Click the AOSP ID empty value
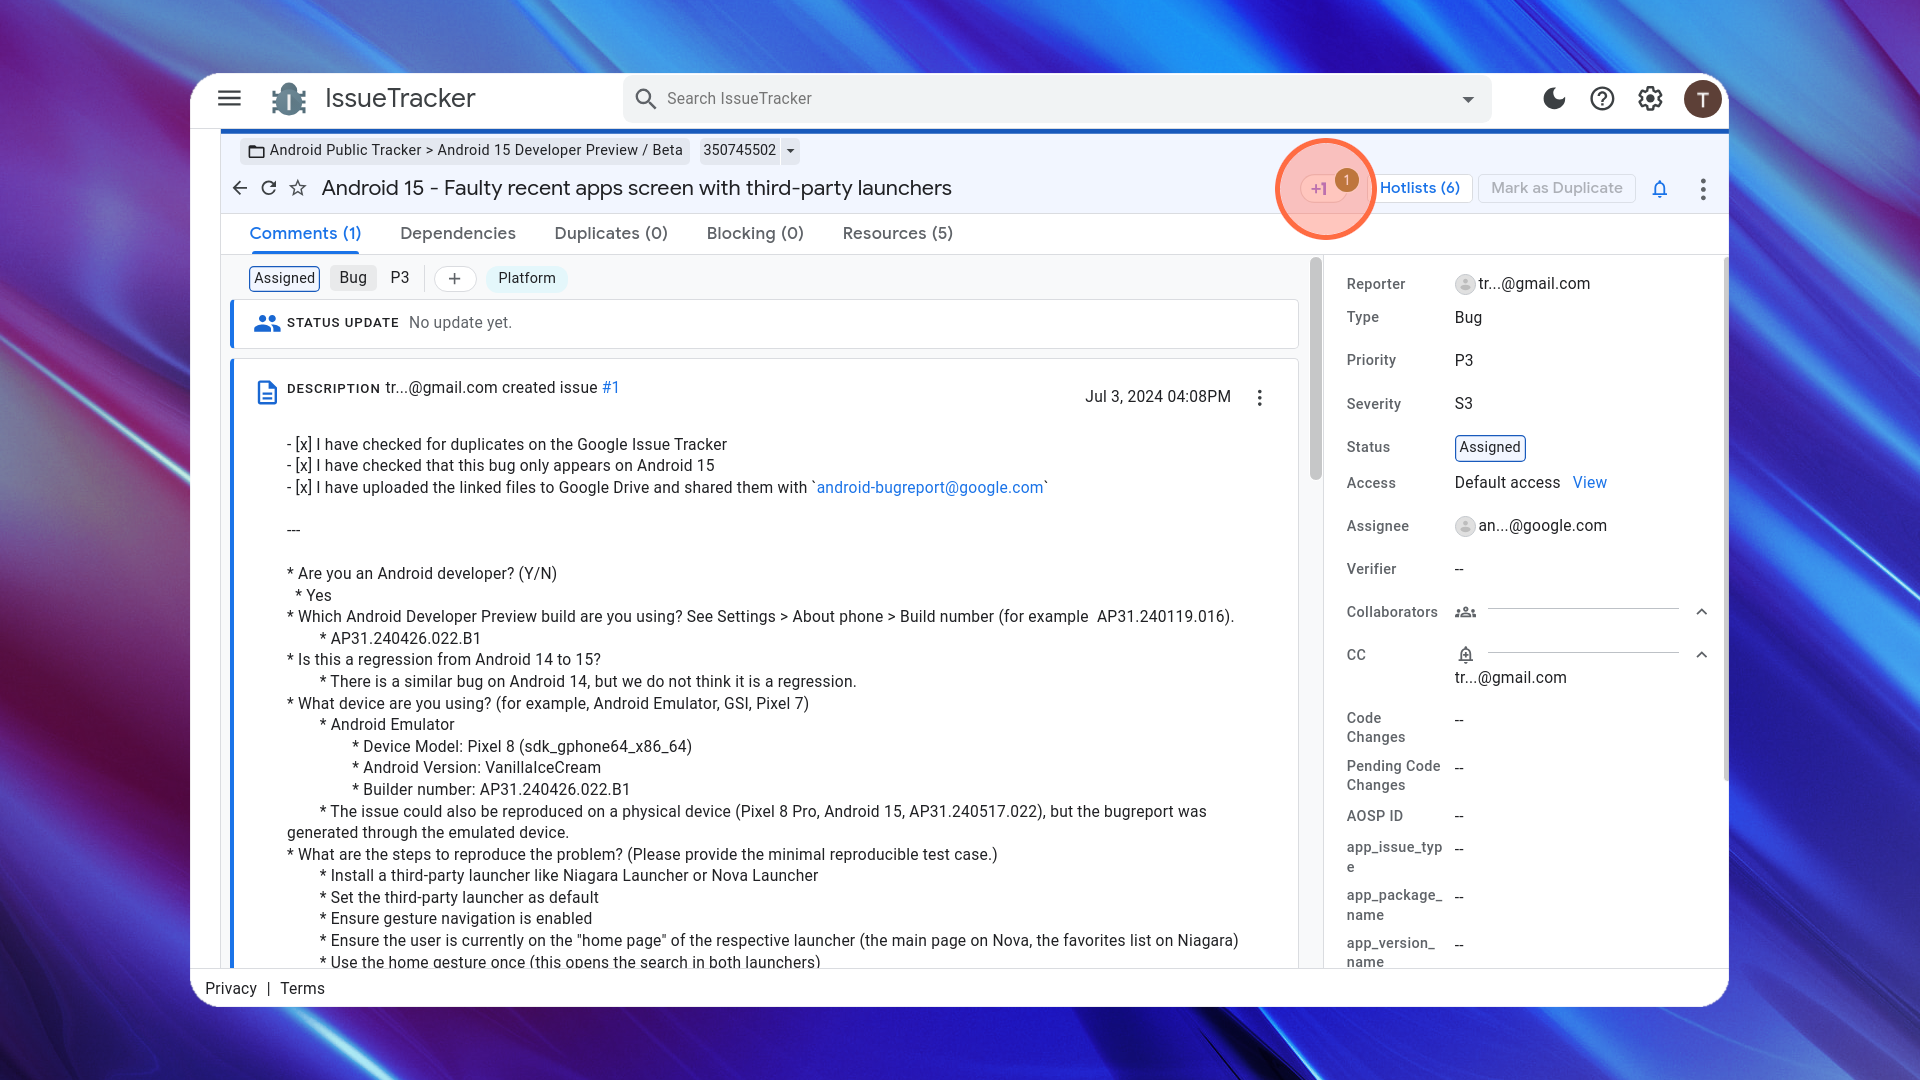1920x1080 pixels. pyautogui.click(x=1459, y=817)
